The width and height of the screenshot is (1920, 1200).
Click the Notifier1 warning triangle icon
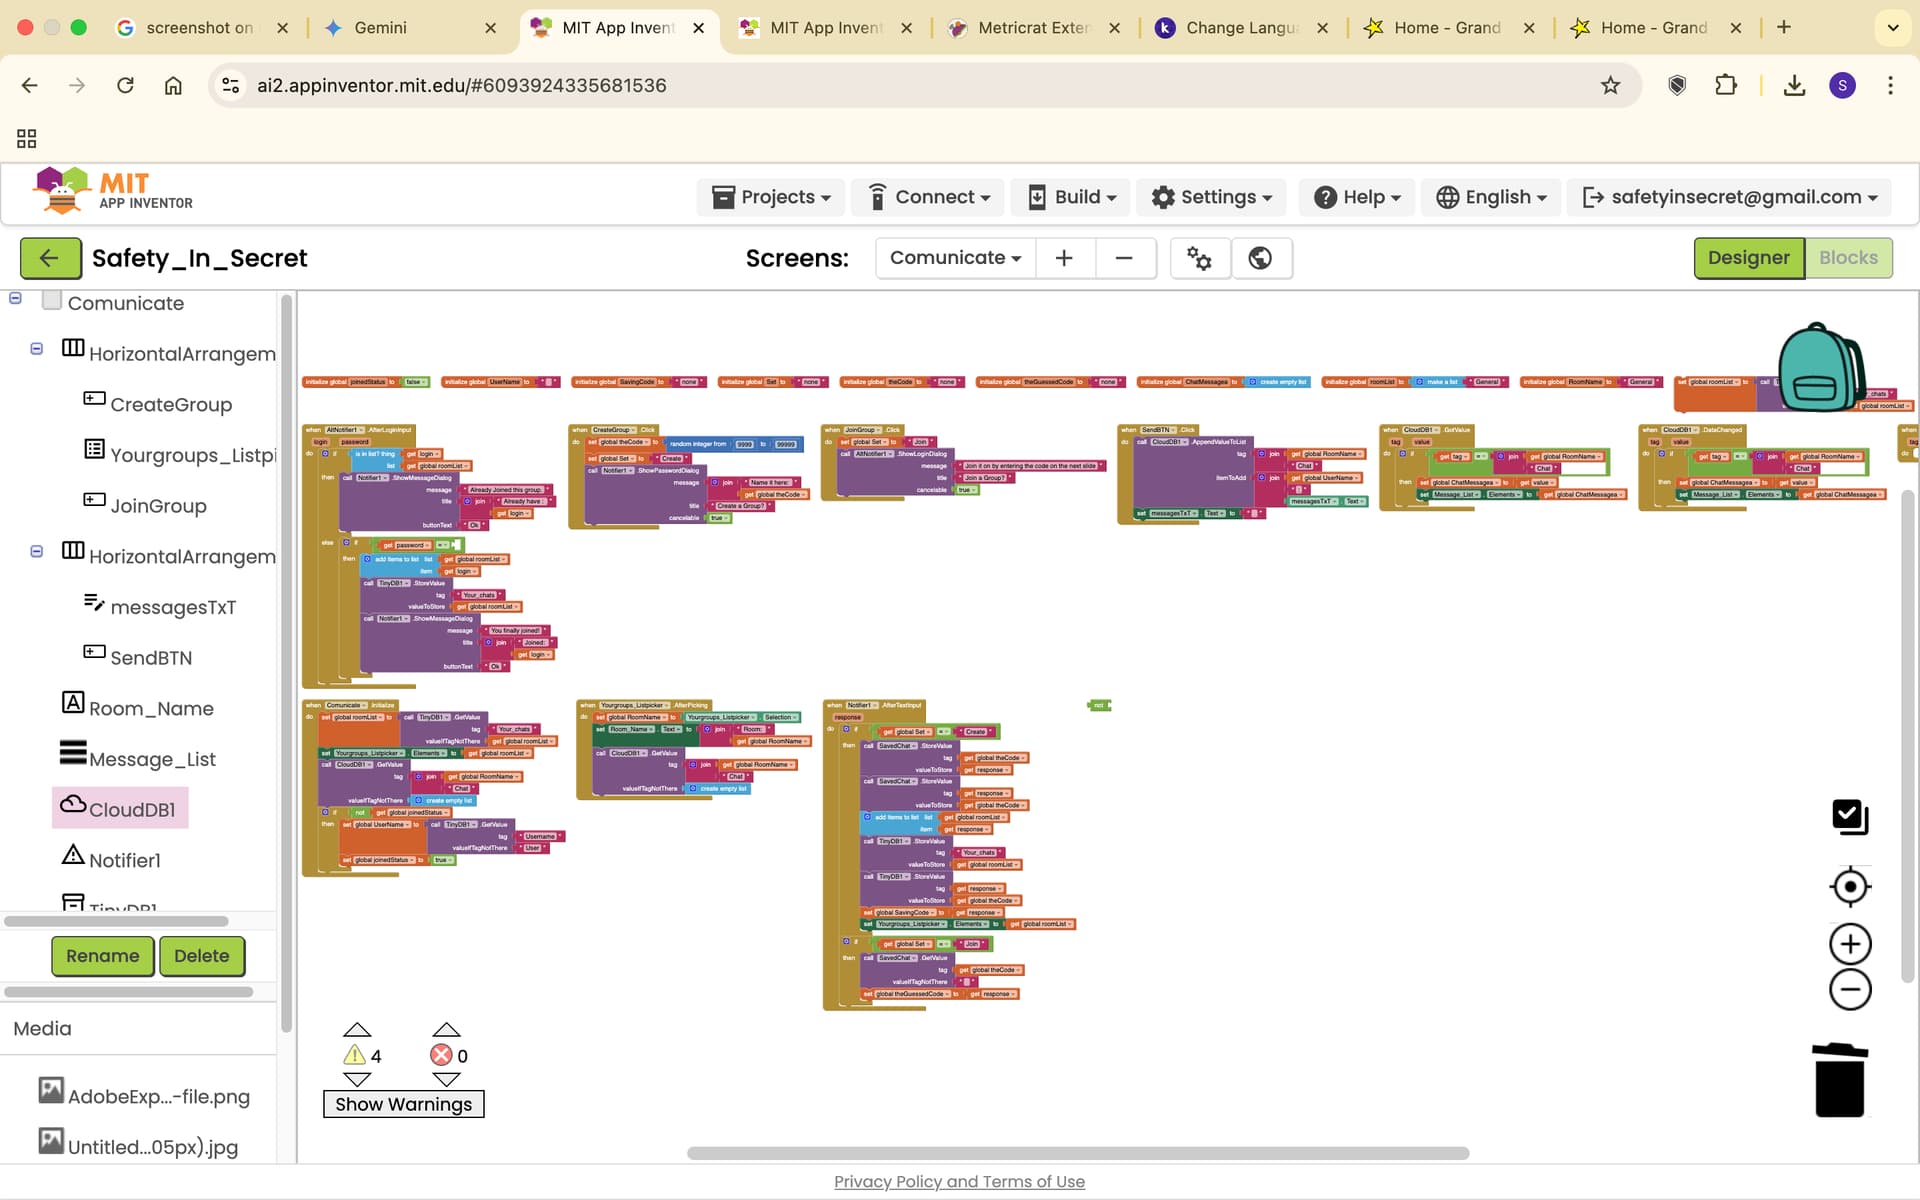[73, 855]
